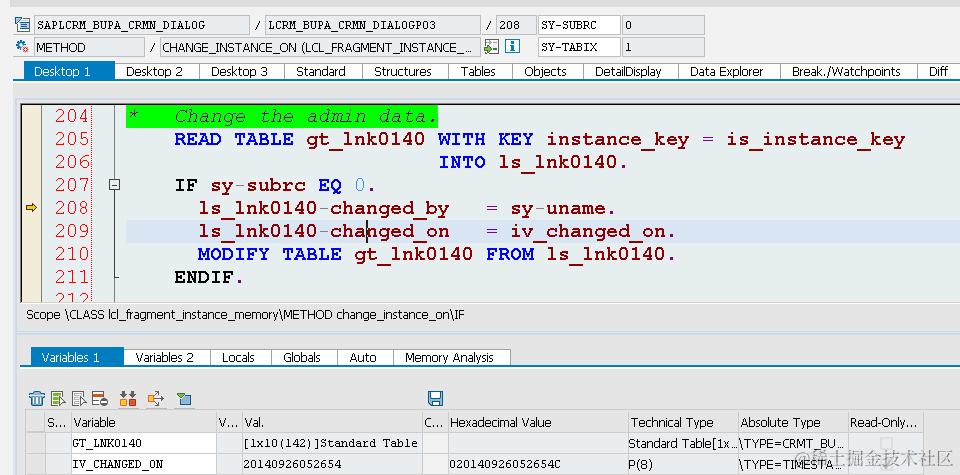Click the green navigate-to-source icon
This screenshot has height=475, width=960.
point(491,47)
